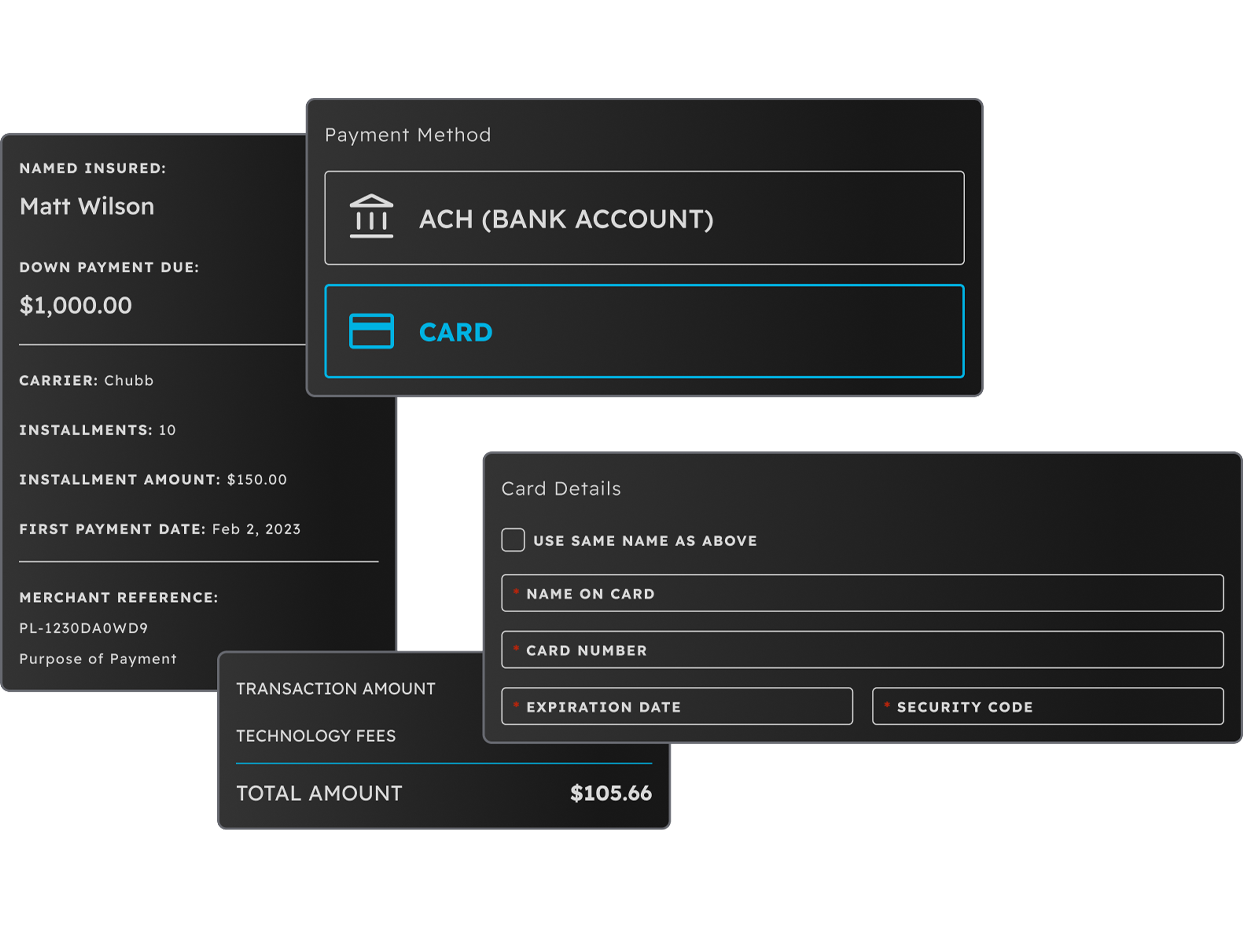Click the Payment Method heading

coord(408,135)
